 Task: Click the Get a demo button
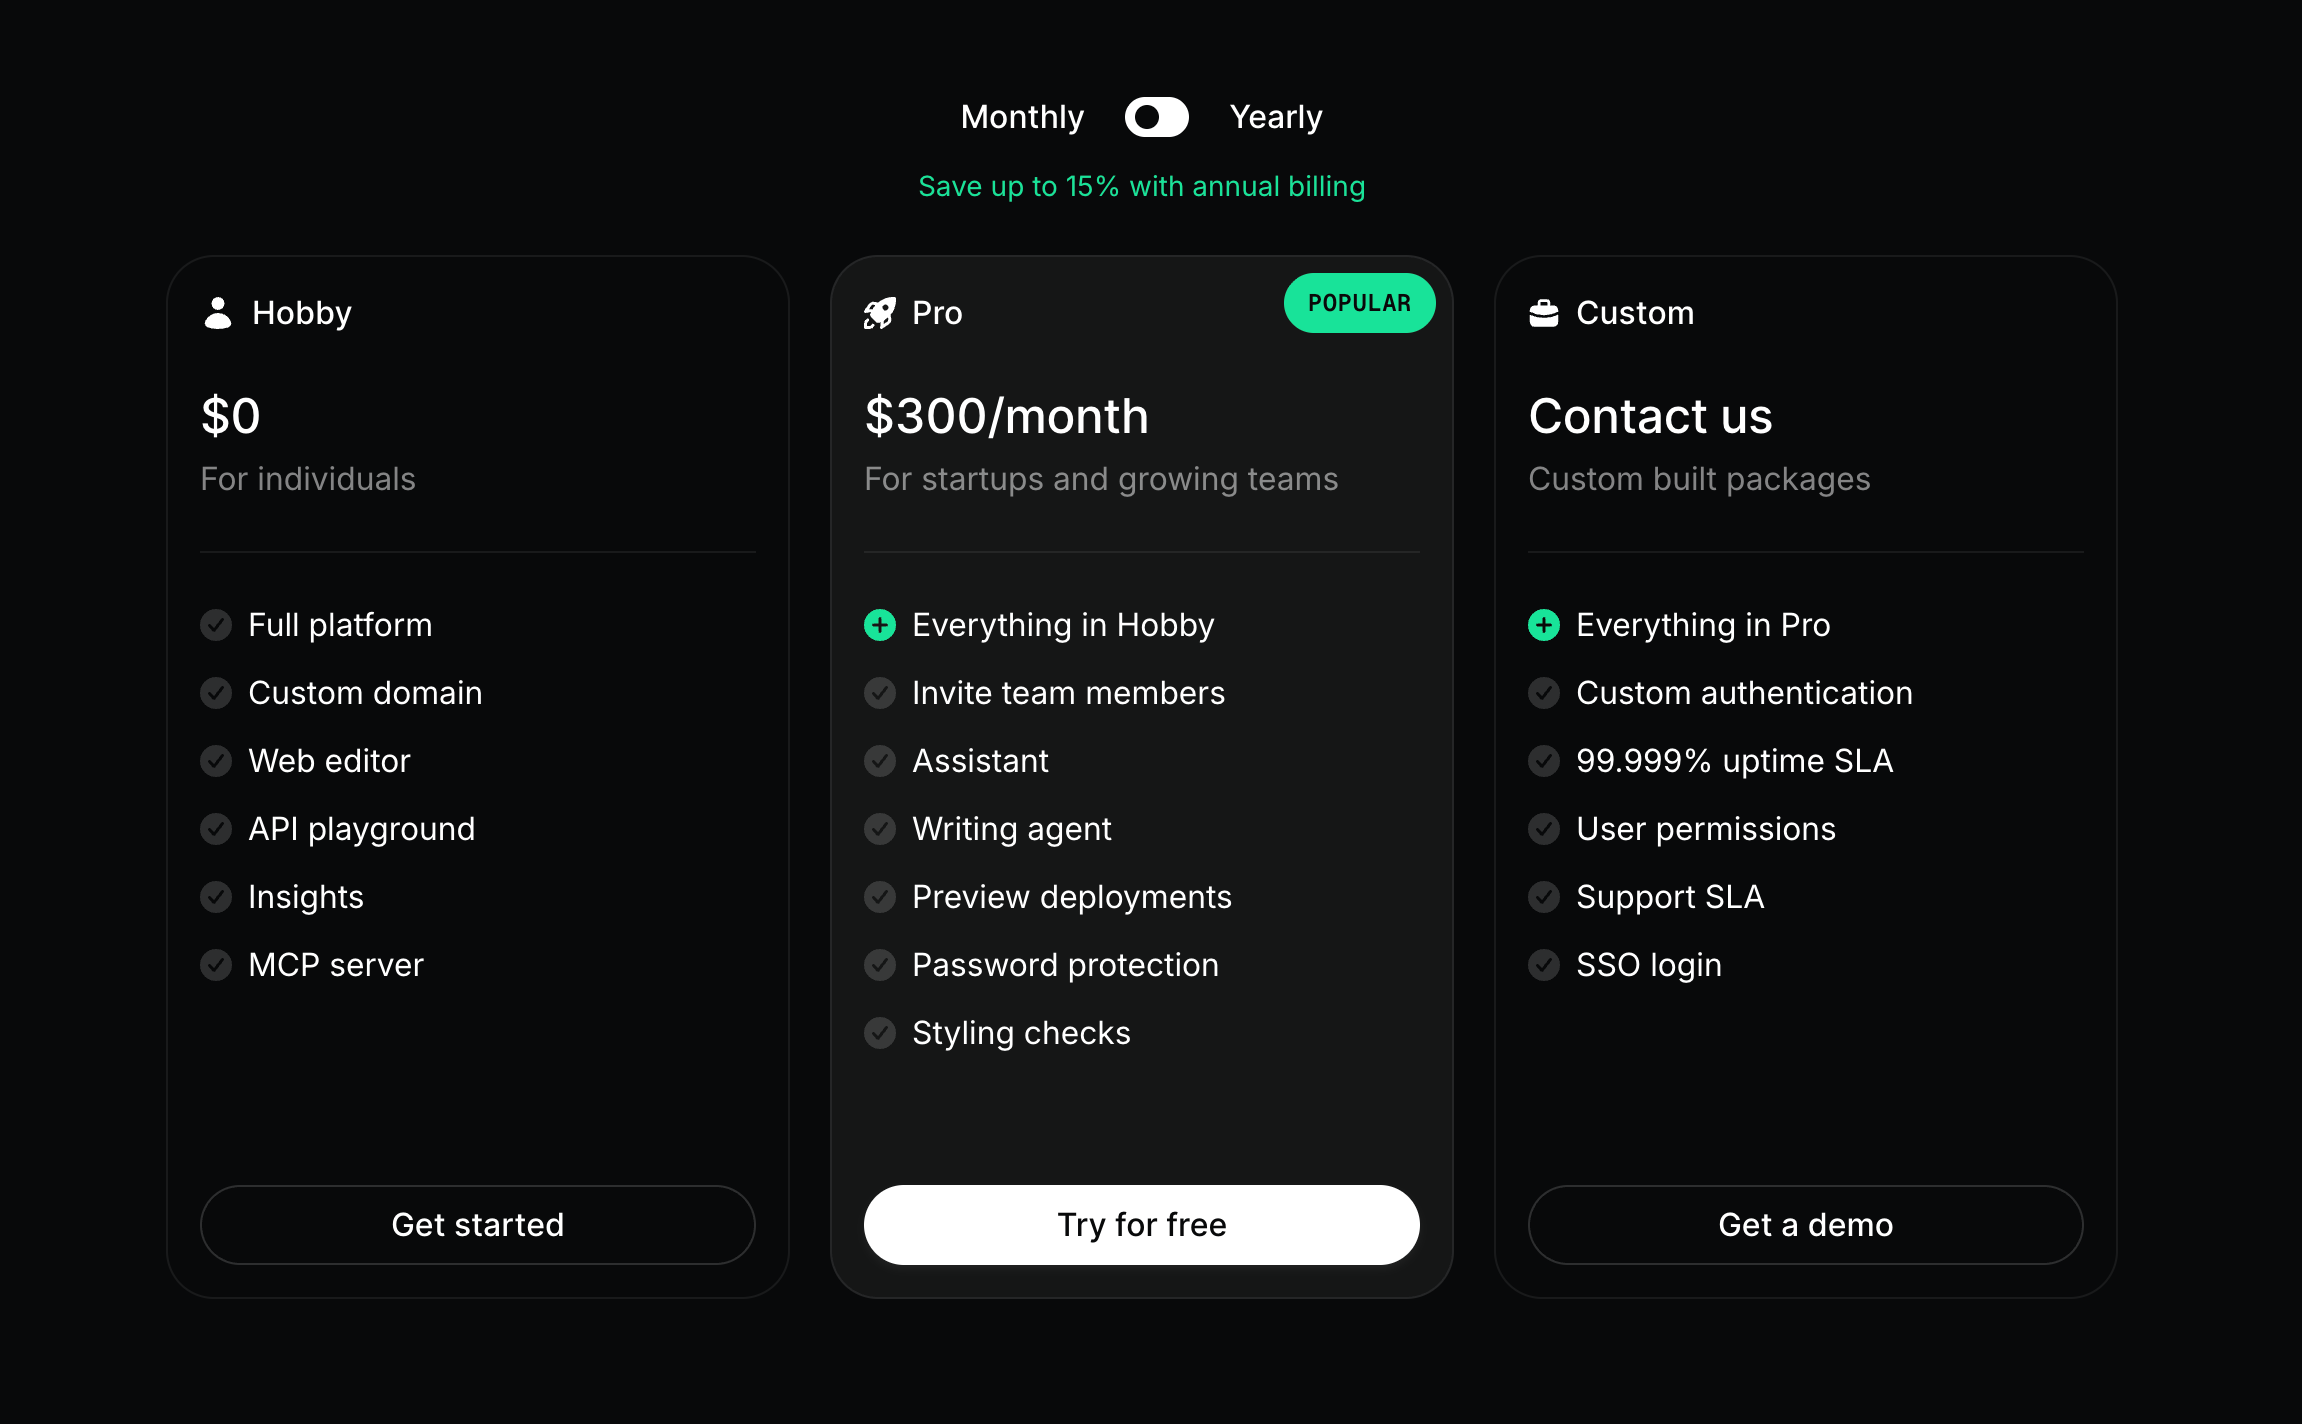coord(1805,1224)
